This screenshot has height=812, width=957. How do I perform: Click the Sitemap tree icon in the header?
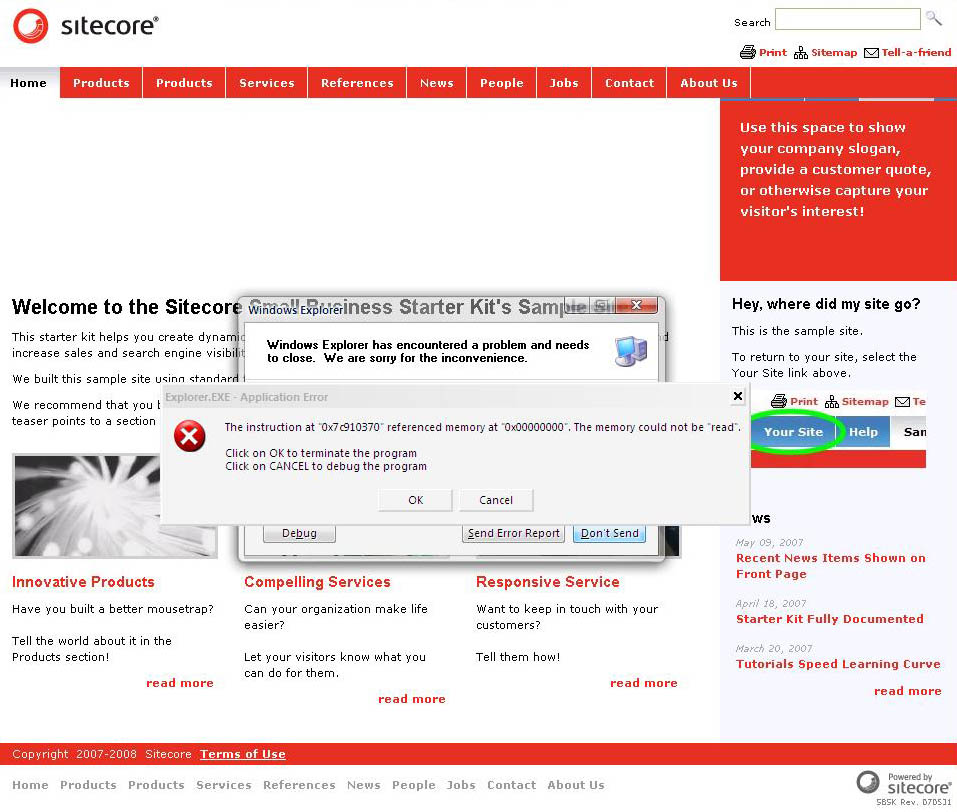(x=801, y=53)
